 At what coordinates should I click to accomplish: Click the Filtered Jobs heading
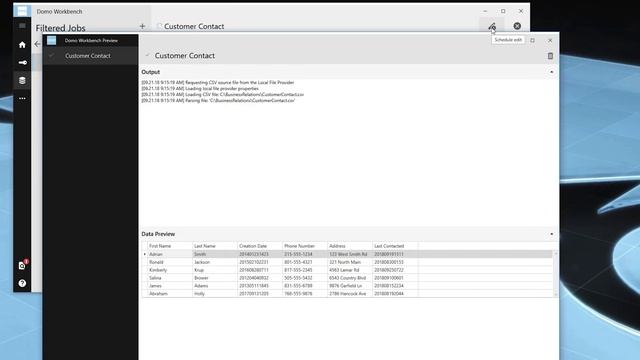pyautogui.click(x=60, y=28)
